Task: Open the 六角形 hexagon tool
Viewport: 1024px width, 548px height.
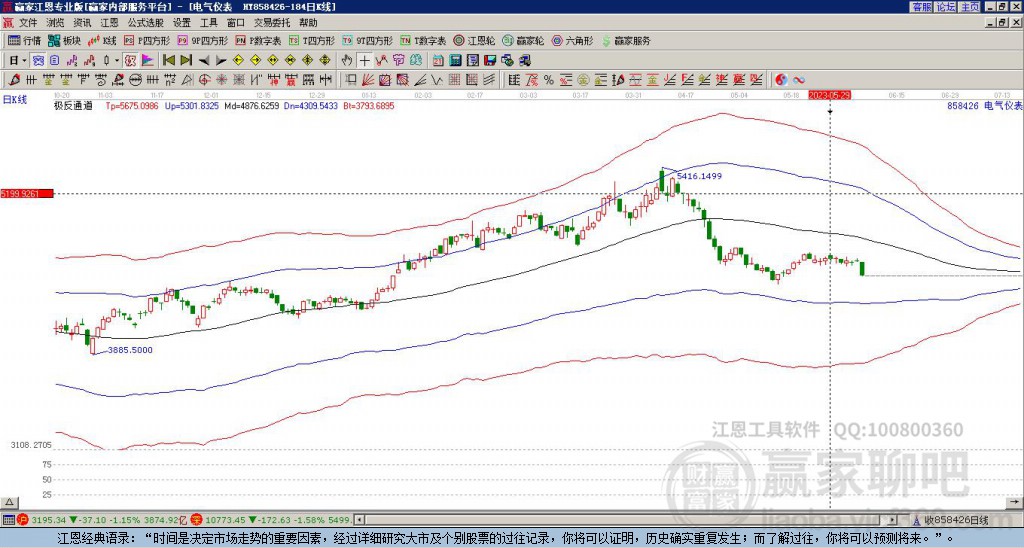Action: pos(573,40)
